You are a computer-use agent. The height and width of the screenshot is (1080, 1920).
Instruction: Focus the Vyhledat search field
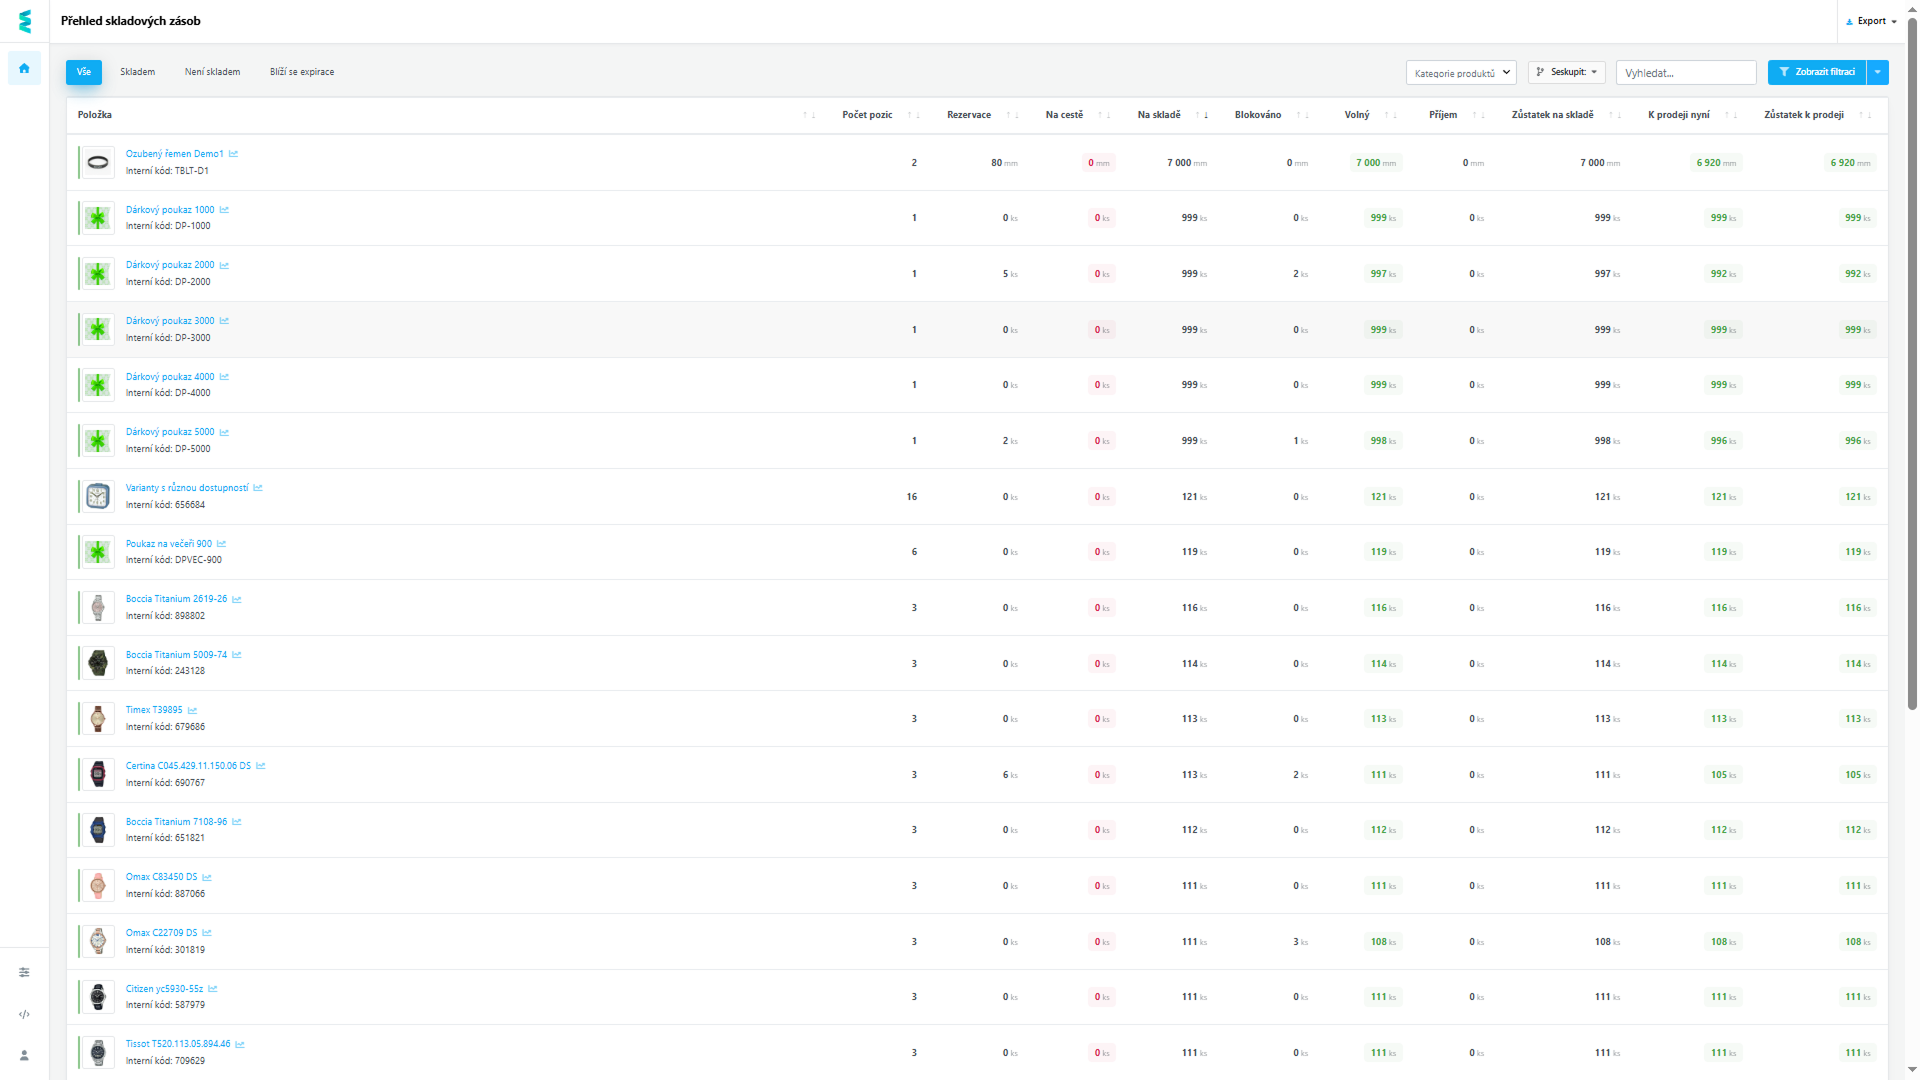(x=1686, y=73)
